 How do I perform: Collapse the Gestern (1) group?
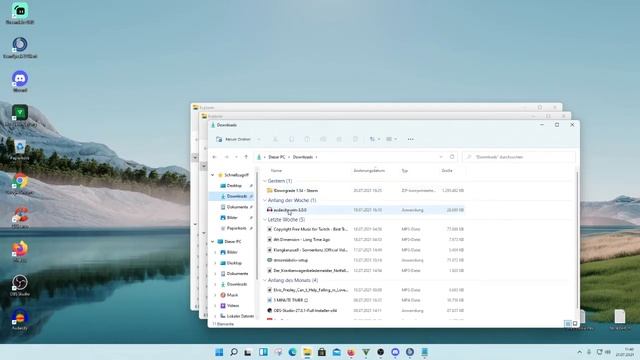pyautogui.click(x=264, y=181)
